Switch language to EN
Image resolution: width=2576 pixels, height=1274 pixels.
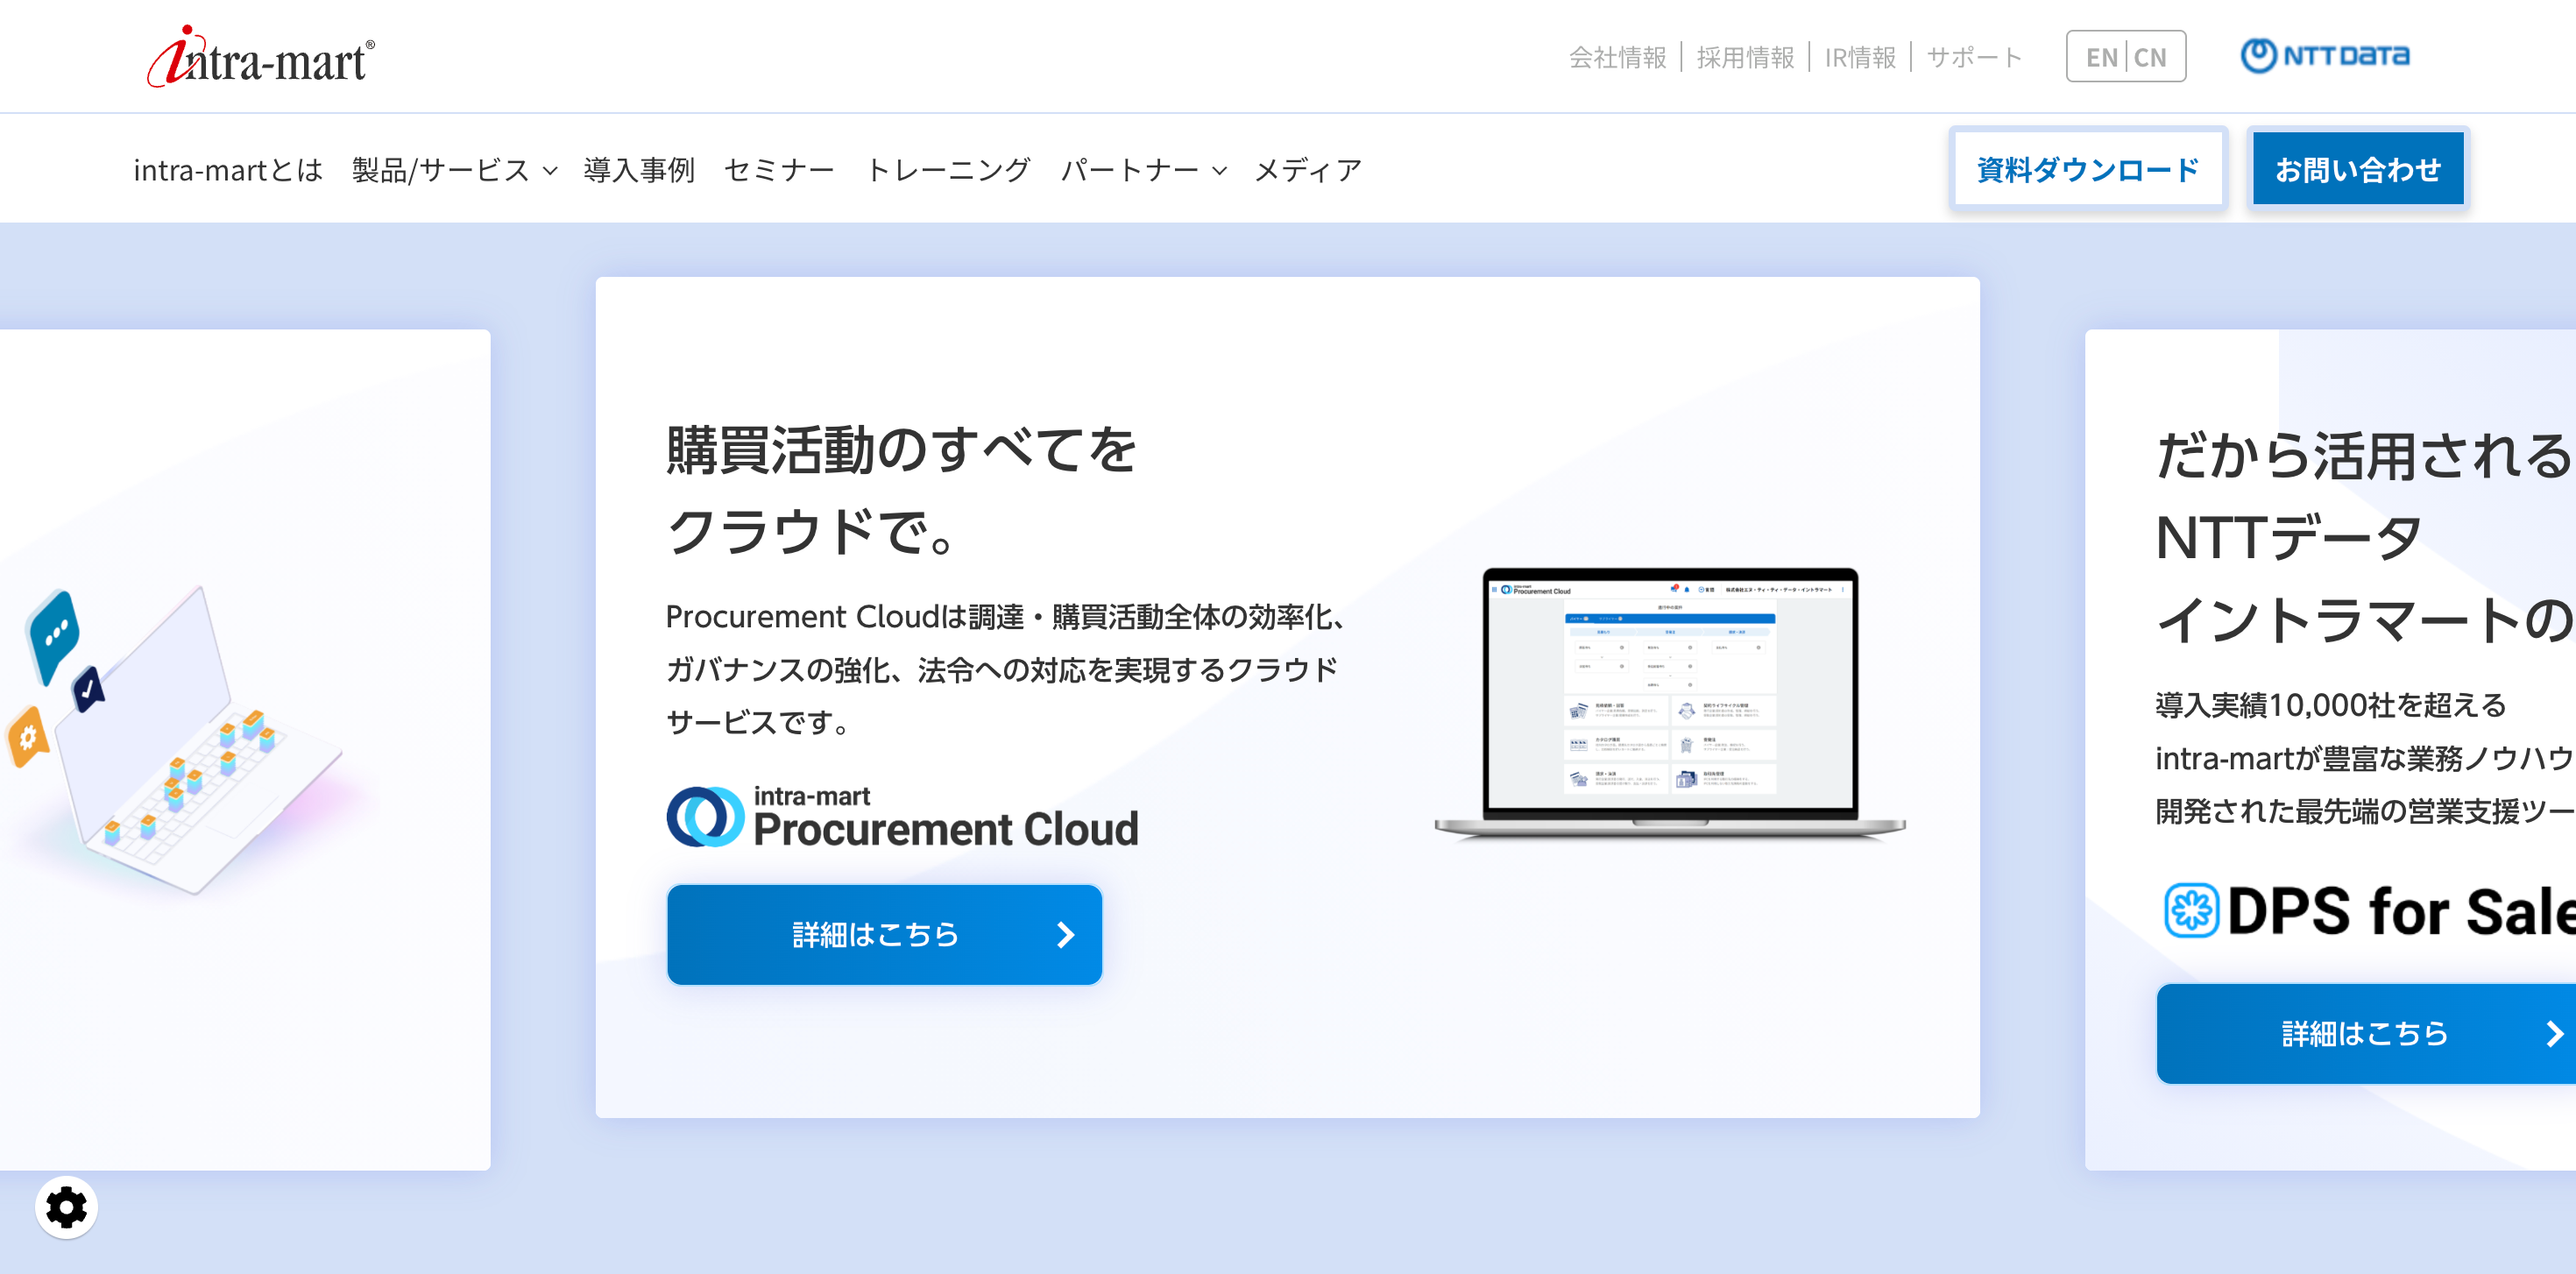[x=2101, y=57]
